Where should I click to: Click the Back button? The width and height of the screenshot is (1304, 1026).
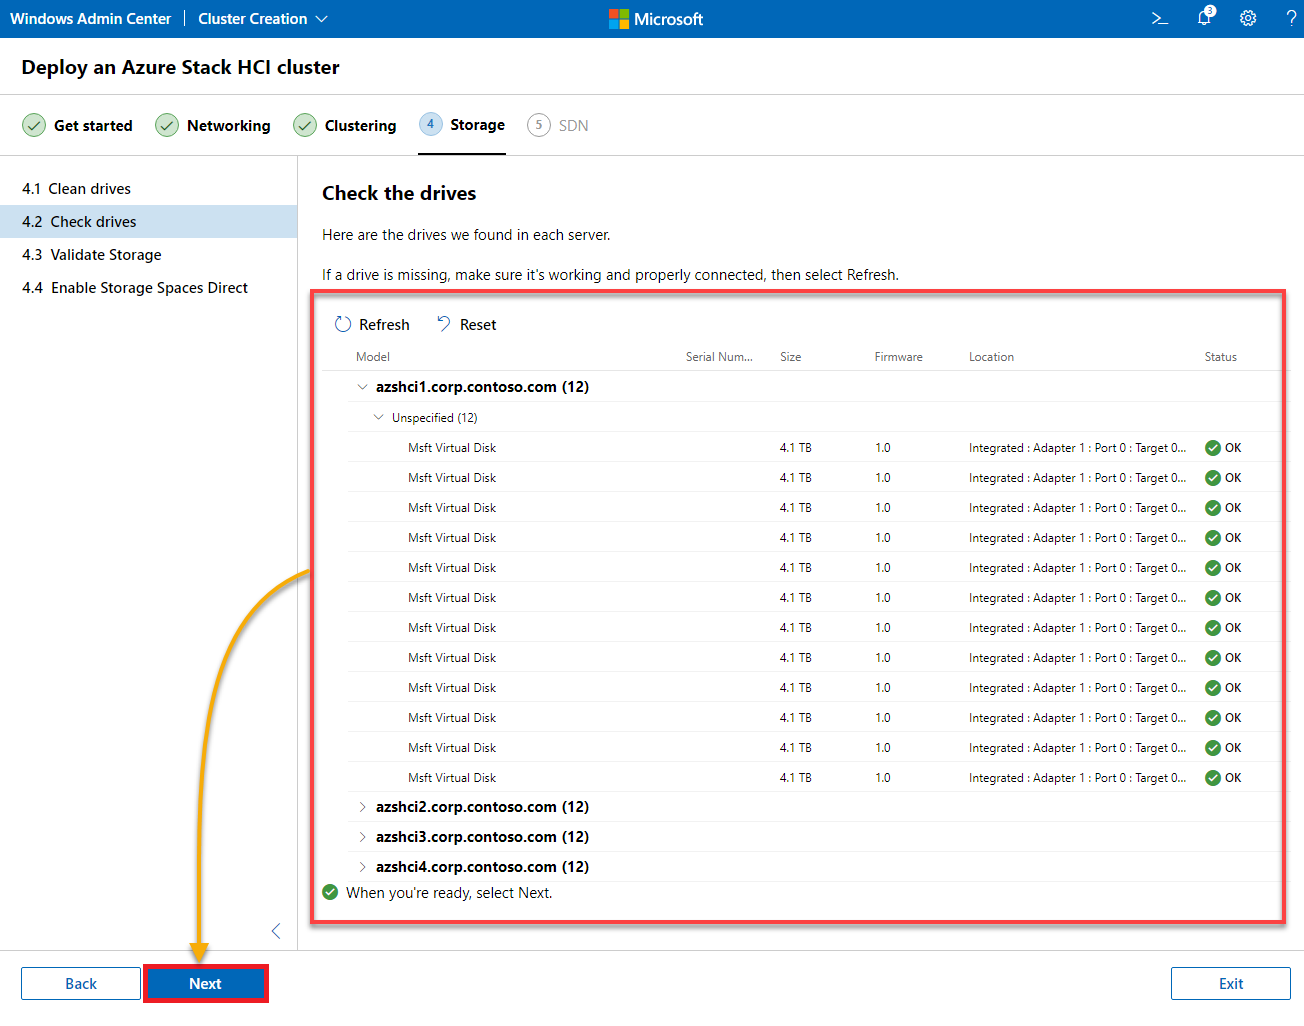pyautogui.click(x=81, y=984)
